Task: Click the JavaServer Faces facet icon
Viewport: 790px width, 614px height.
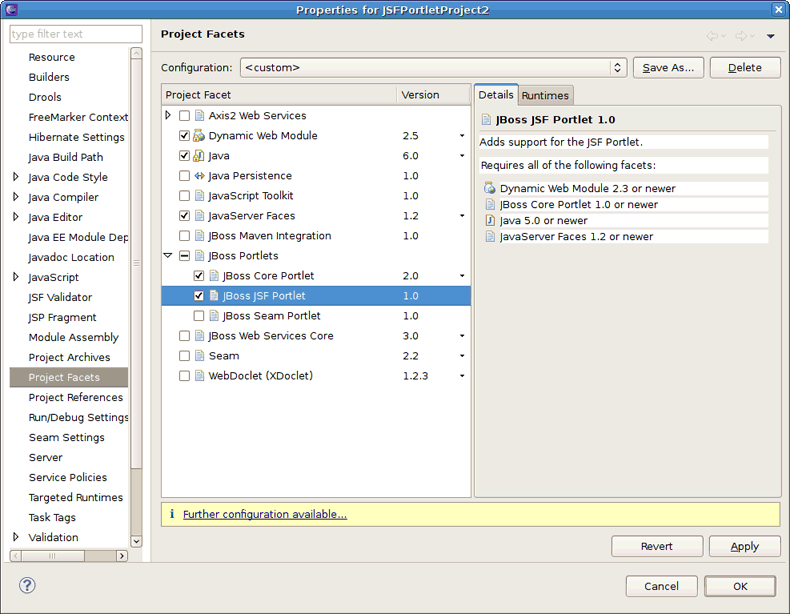Action: 200,216
